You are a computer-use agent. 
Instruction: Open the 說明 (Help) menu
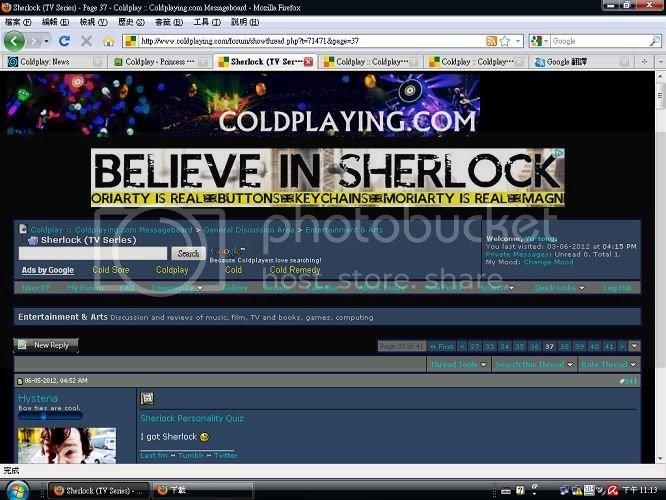click(245, 22)
